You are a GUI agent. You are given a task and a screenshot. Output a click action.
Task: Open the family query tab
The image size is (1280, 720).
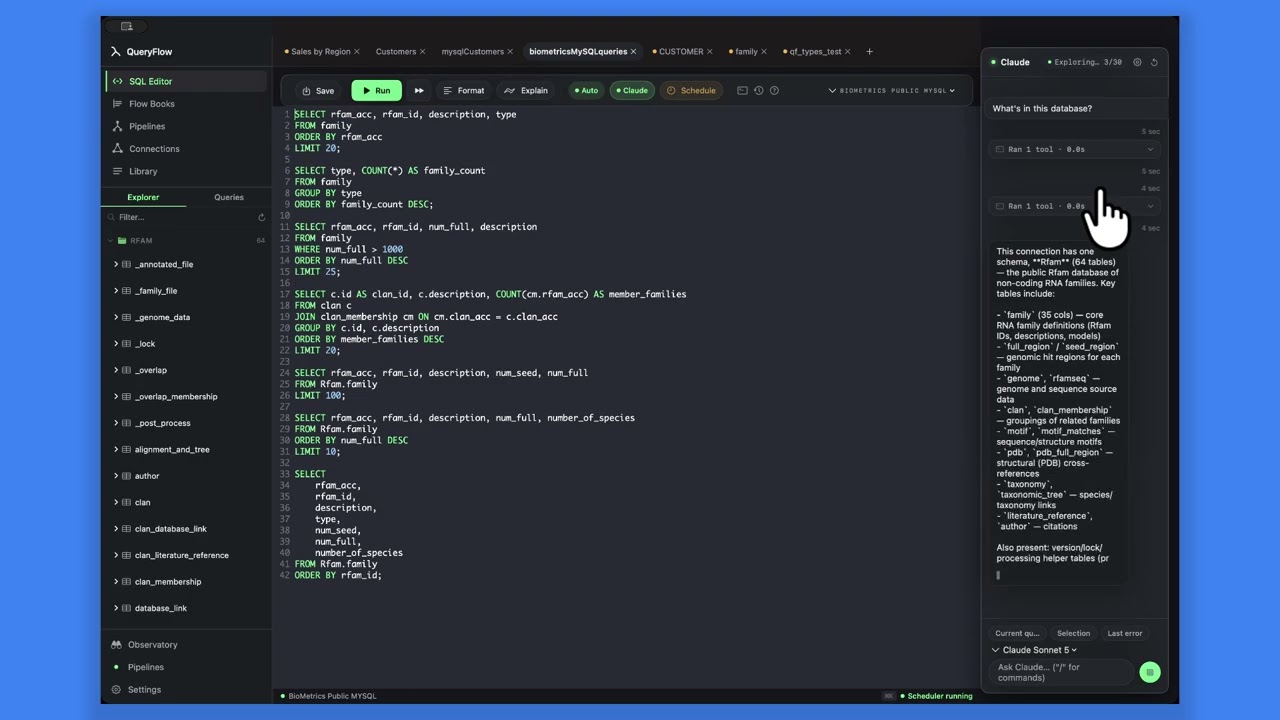(x=746, y=52)
